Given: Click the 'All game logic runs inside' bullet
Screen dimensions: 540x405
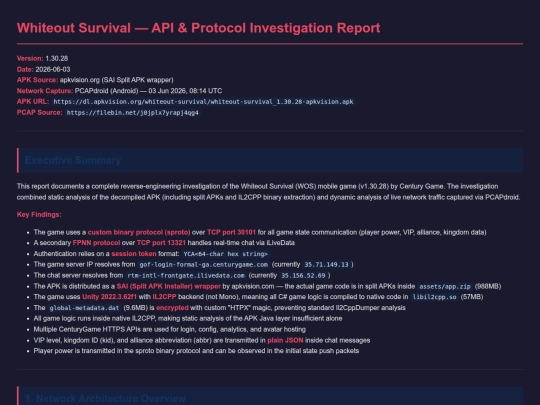Looking at the screenshot, I should 188,319.
